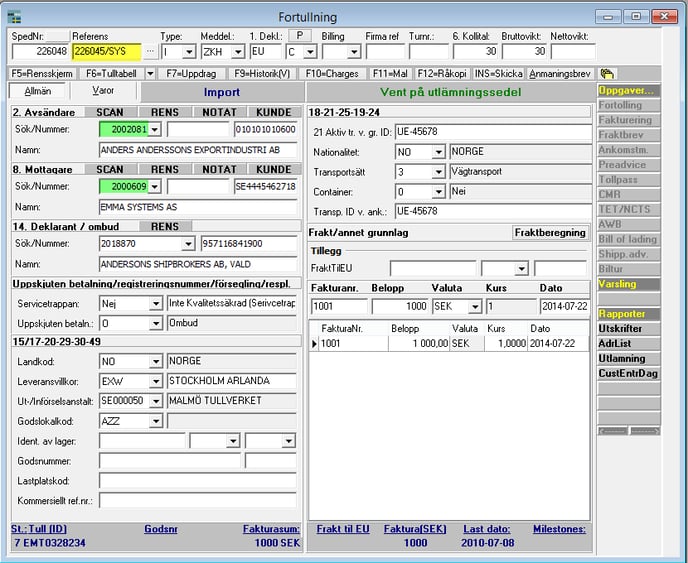This screenshot has height=563, width=688.
Task: Switch to the Varor tab
Action: (x=103, y=91)
